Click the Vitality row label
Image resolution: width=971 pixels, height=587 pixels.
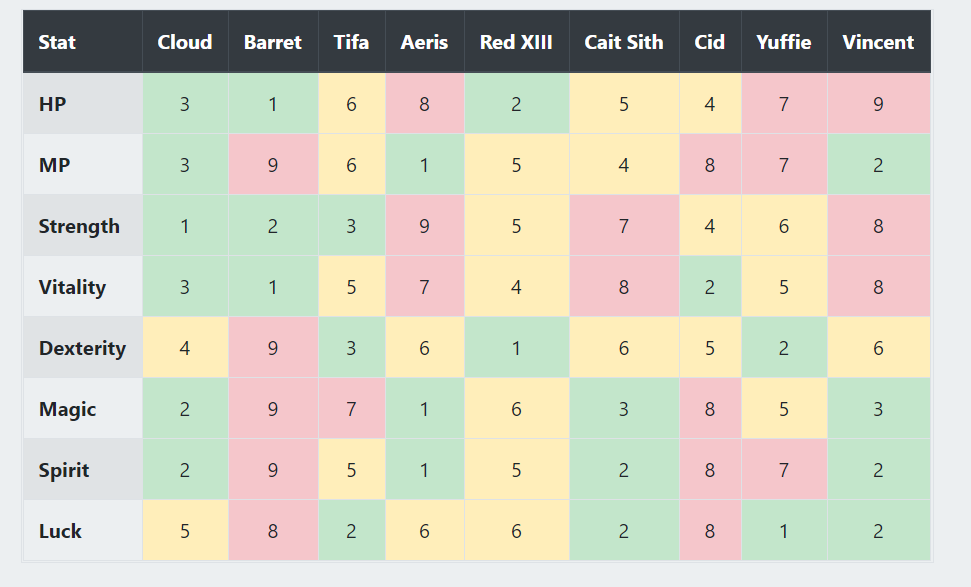tap(72, 287)
